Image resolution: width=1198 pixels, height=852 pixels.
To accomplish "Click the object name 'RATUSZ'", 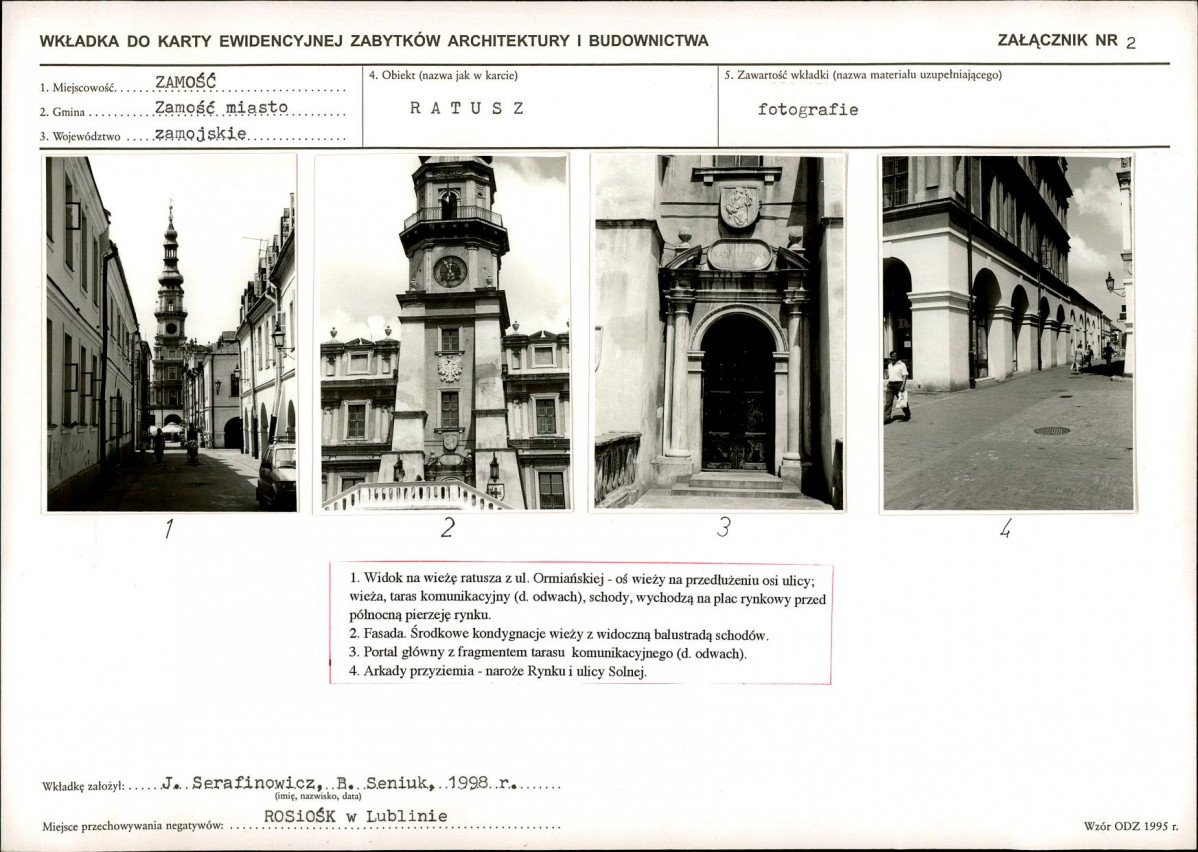I will pos(467,108).
